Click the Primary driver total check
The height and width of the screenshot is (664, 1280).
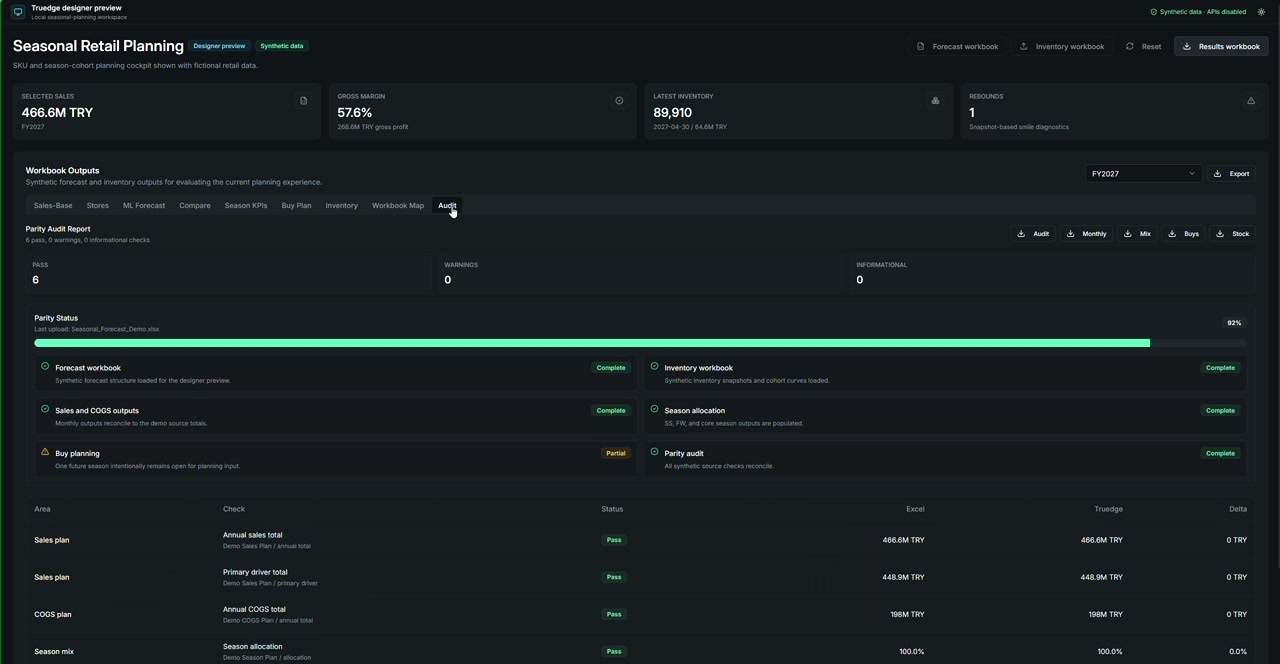click(255, 572)
